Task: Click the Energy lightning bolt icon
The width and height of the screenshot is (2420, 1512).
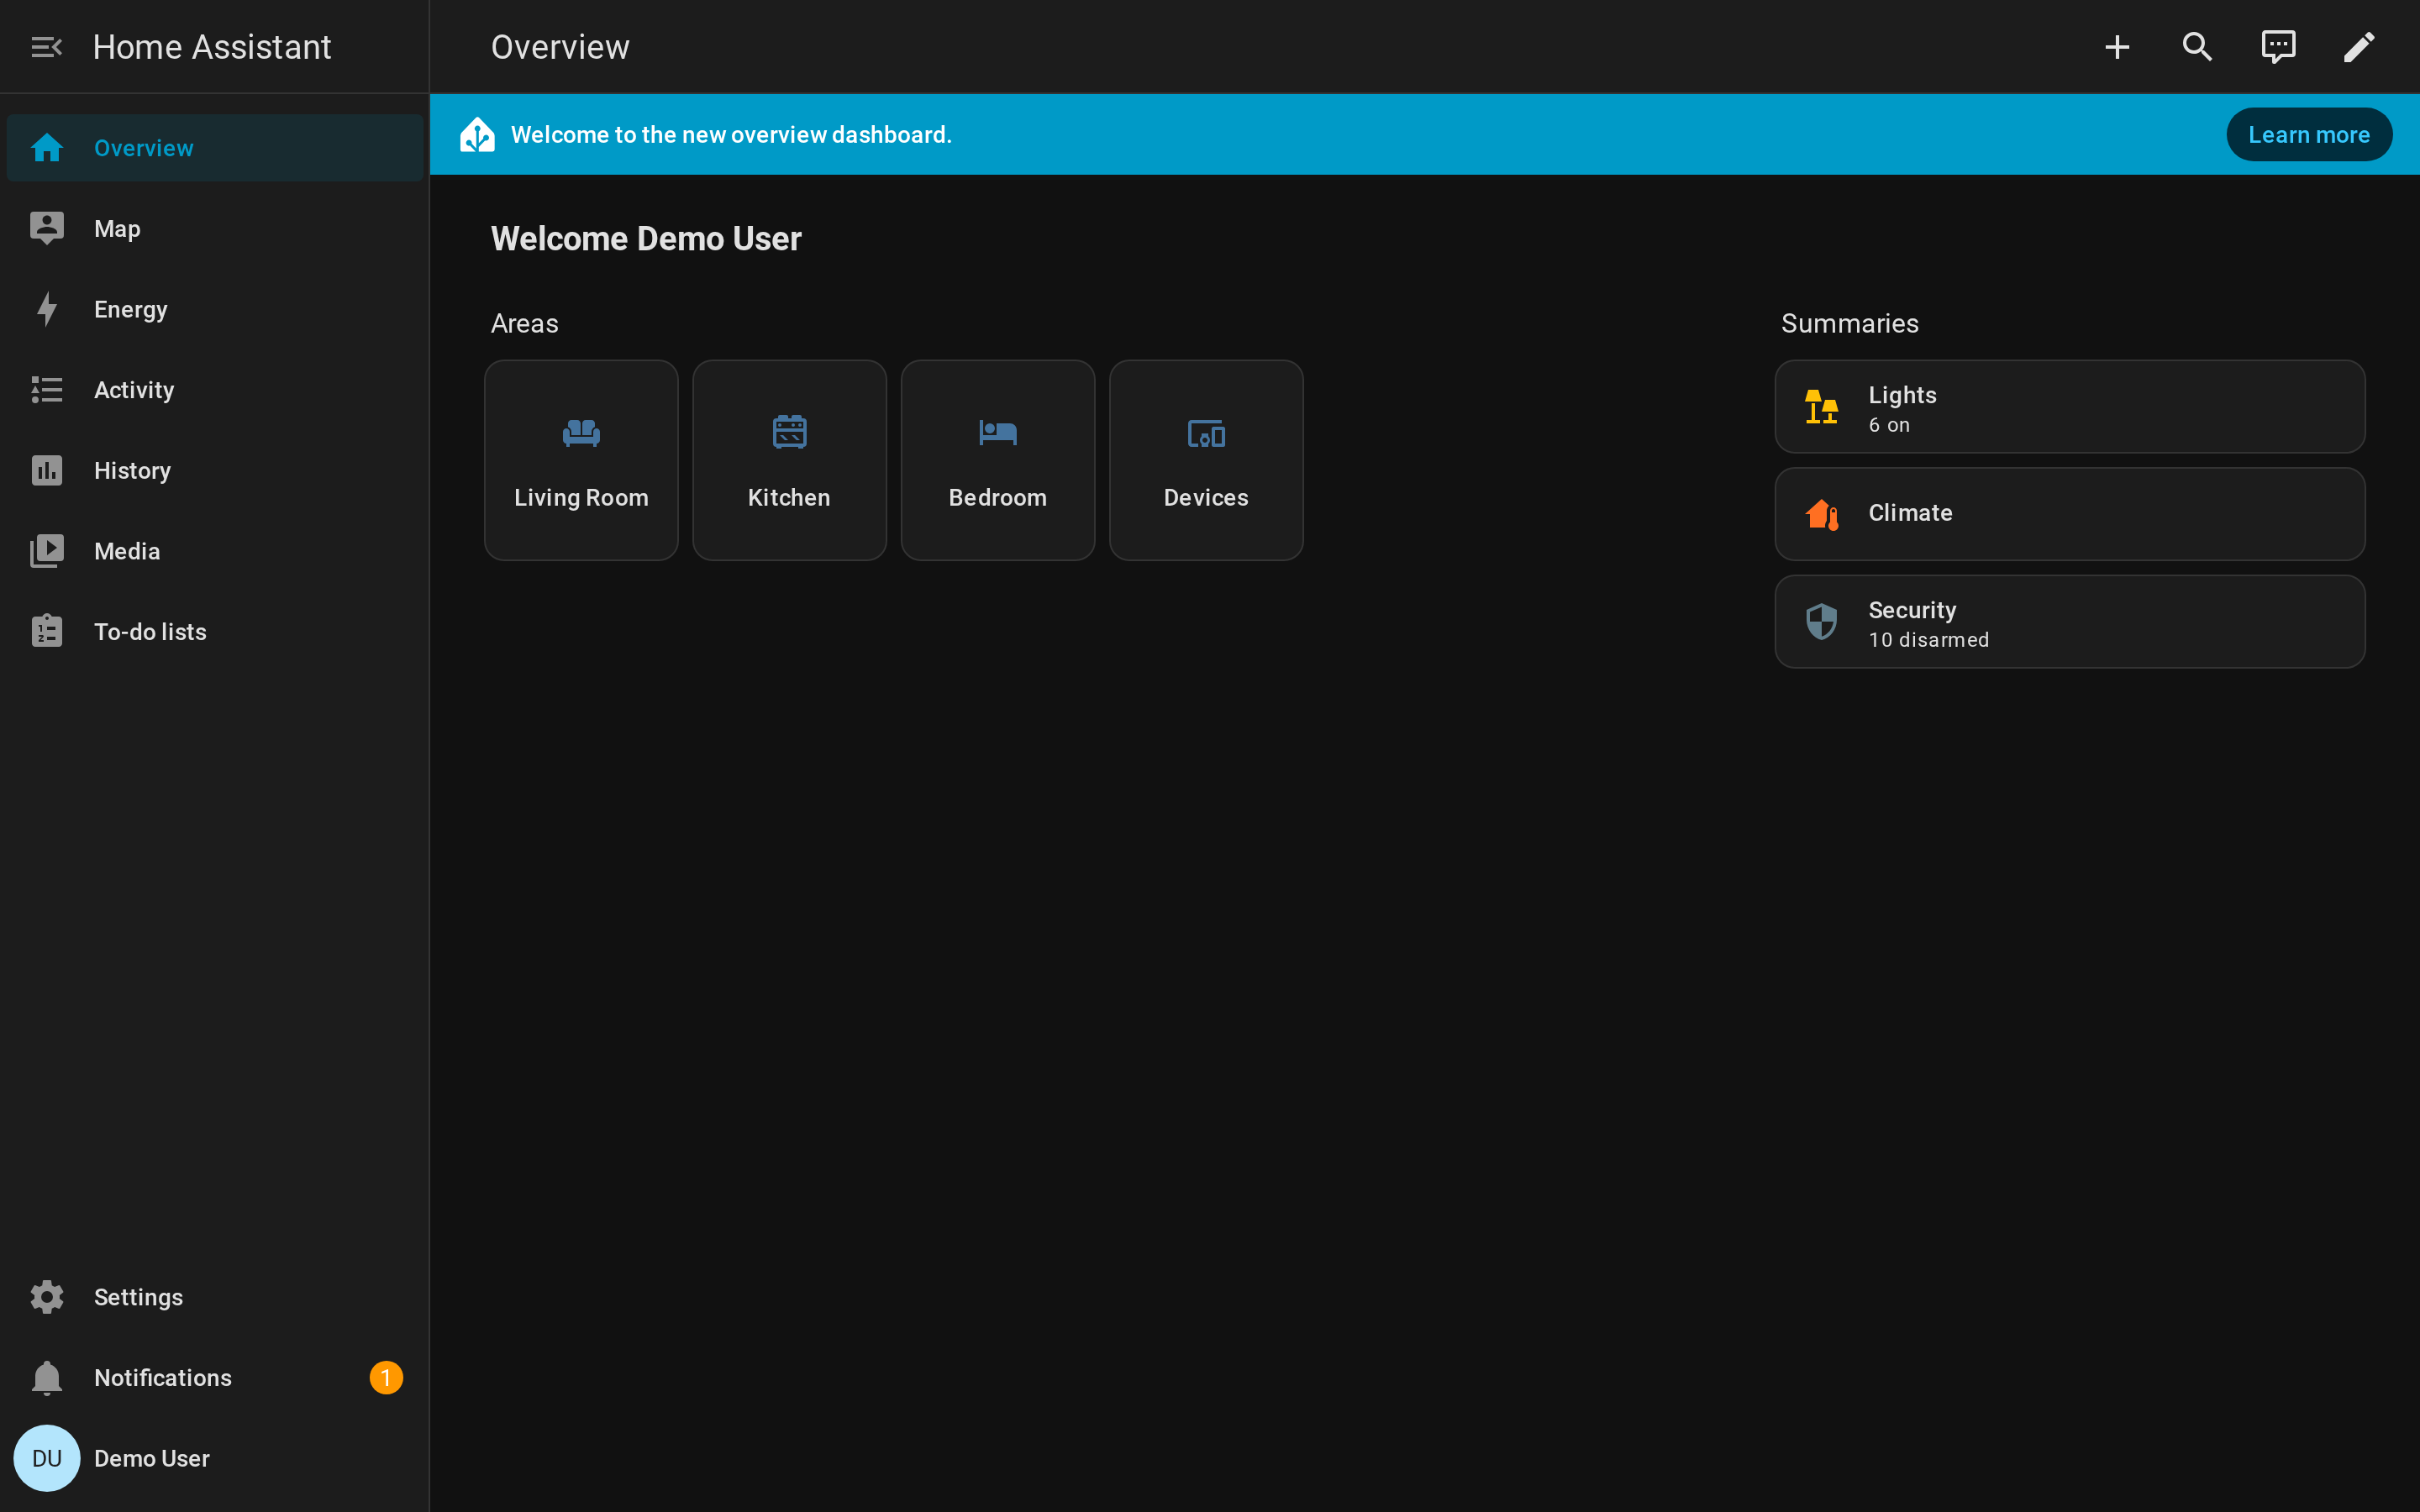Action: (x=47, y=309)
